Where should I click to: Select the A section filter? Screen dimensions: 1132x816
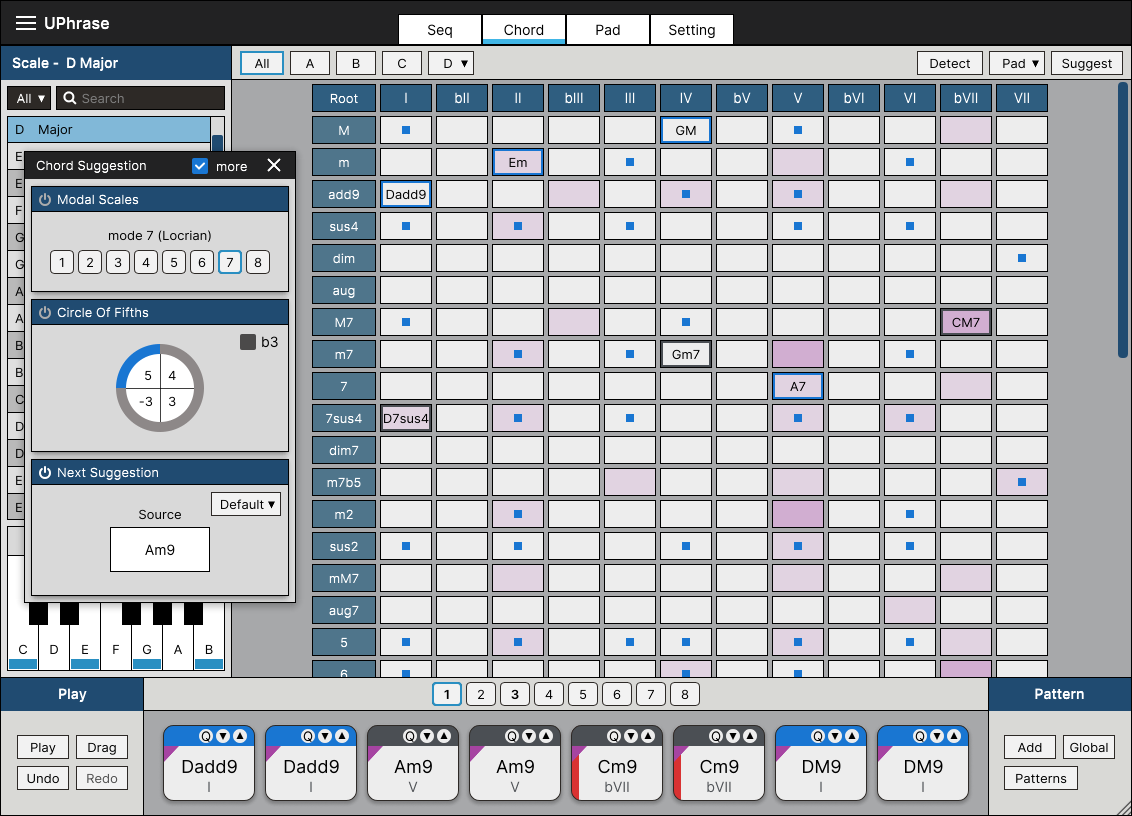pyautogui.click(x=310, y=64)
